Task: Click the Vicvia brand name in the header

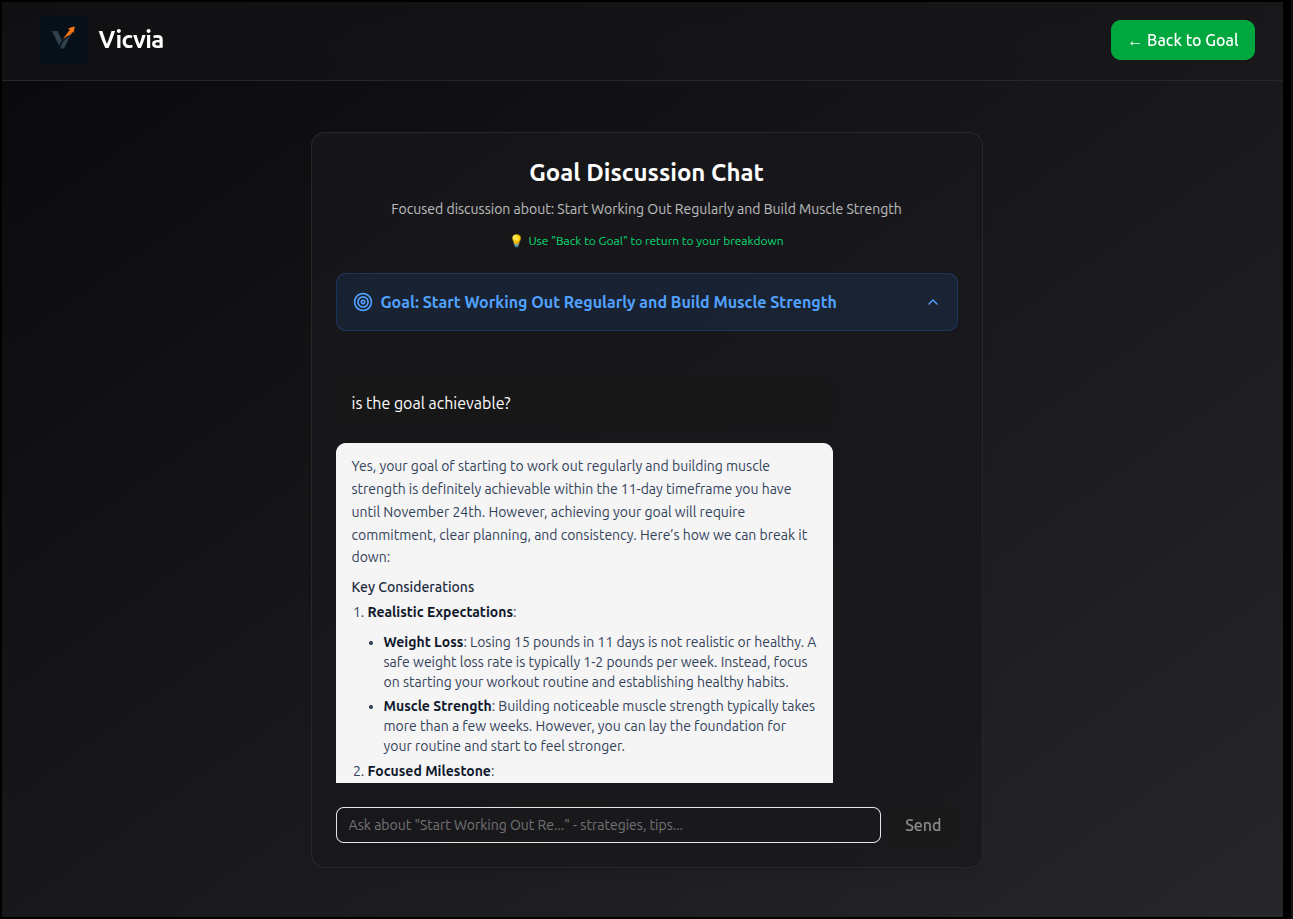Action: coord(131,40)
